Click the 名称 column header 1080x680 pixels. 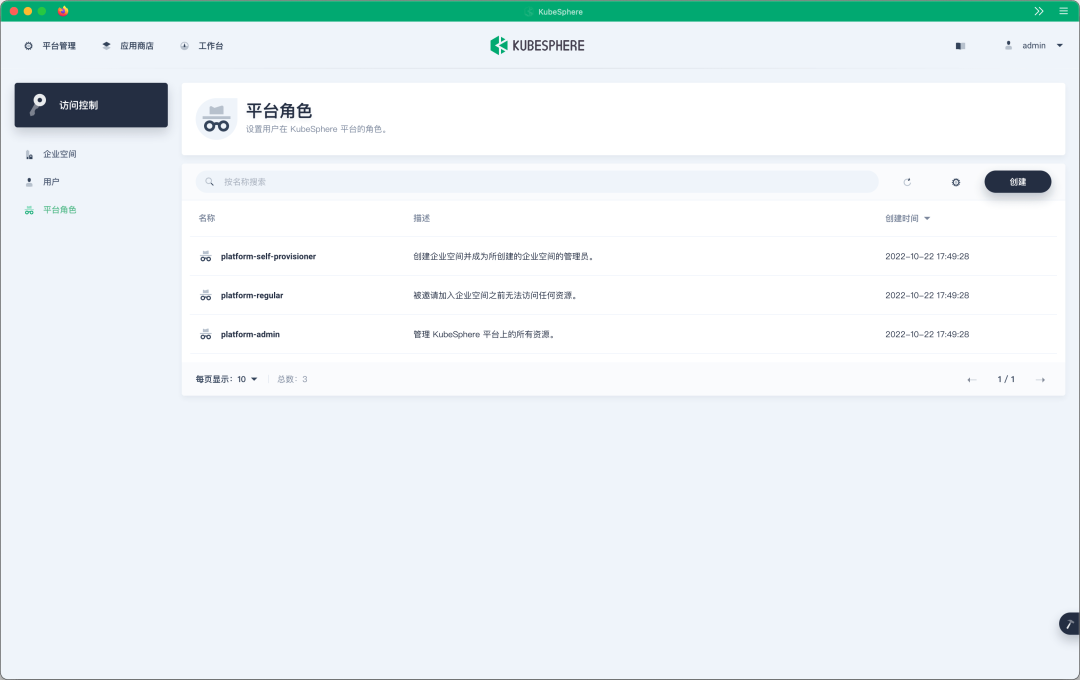click(207, 218)
